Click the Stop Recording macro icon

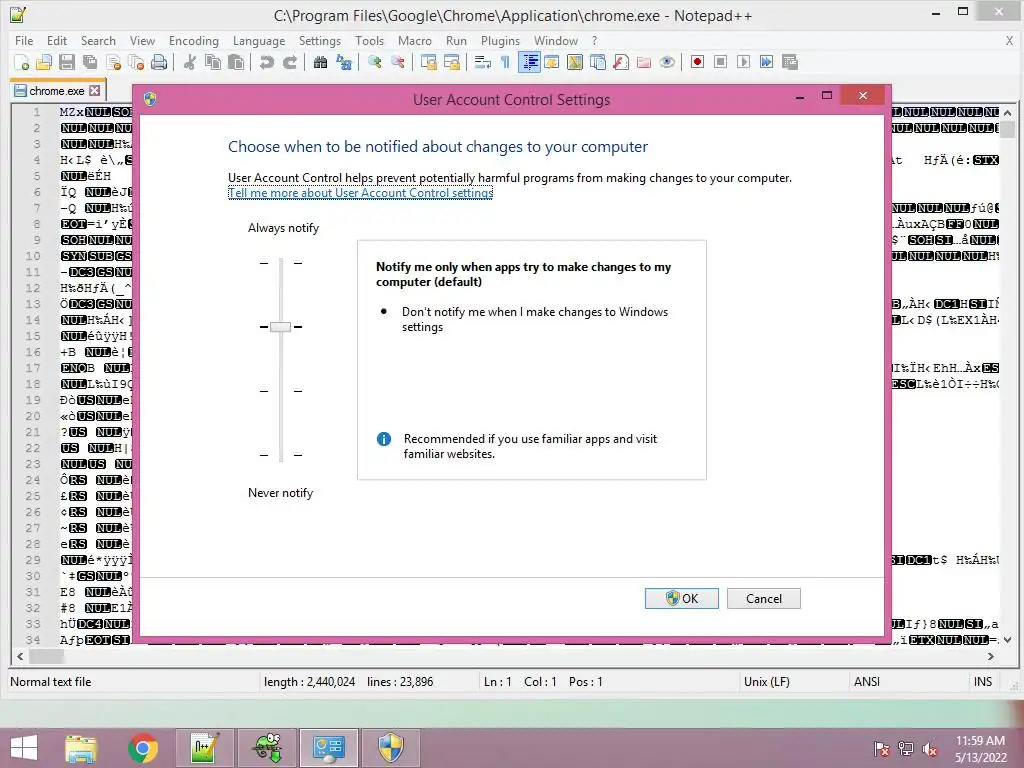point(720,62)
